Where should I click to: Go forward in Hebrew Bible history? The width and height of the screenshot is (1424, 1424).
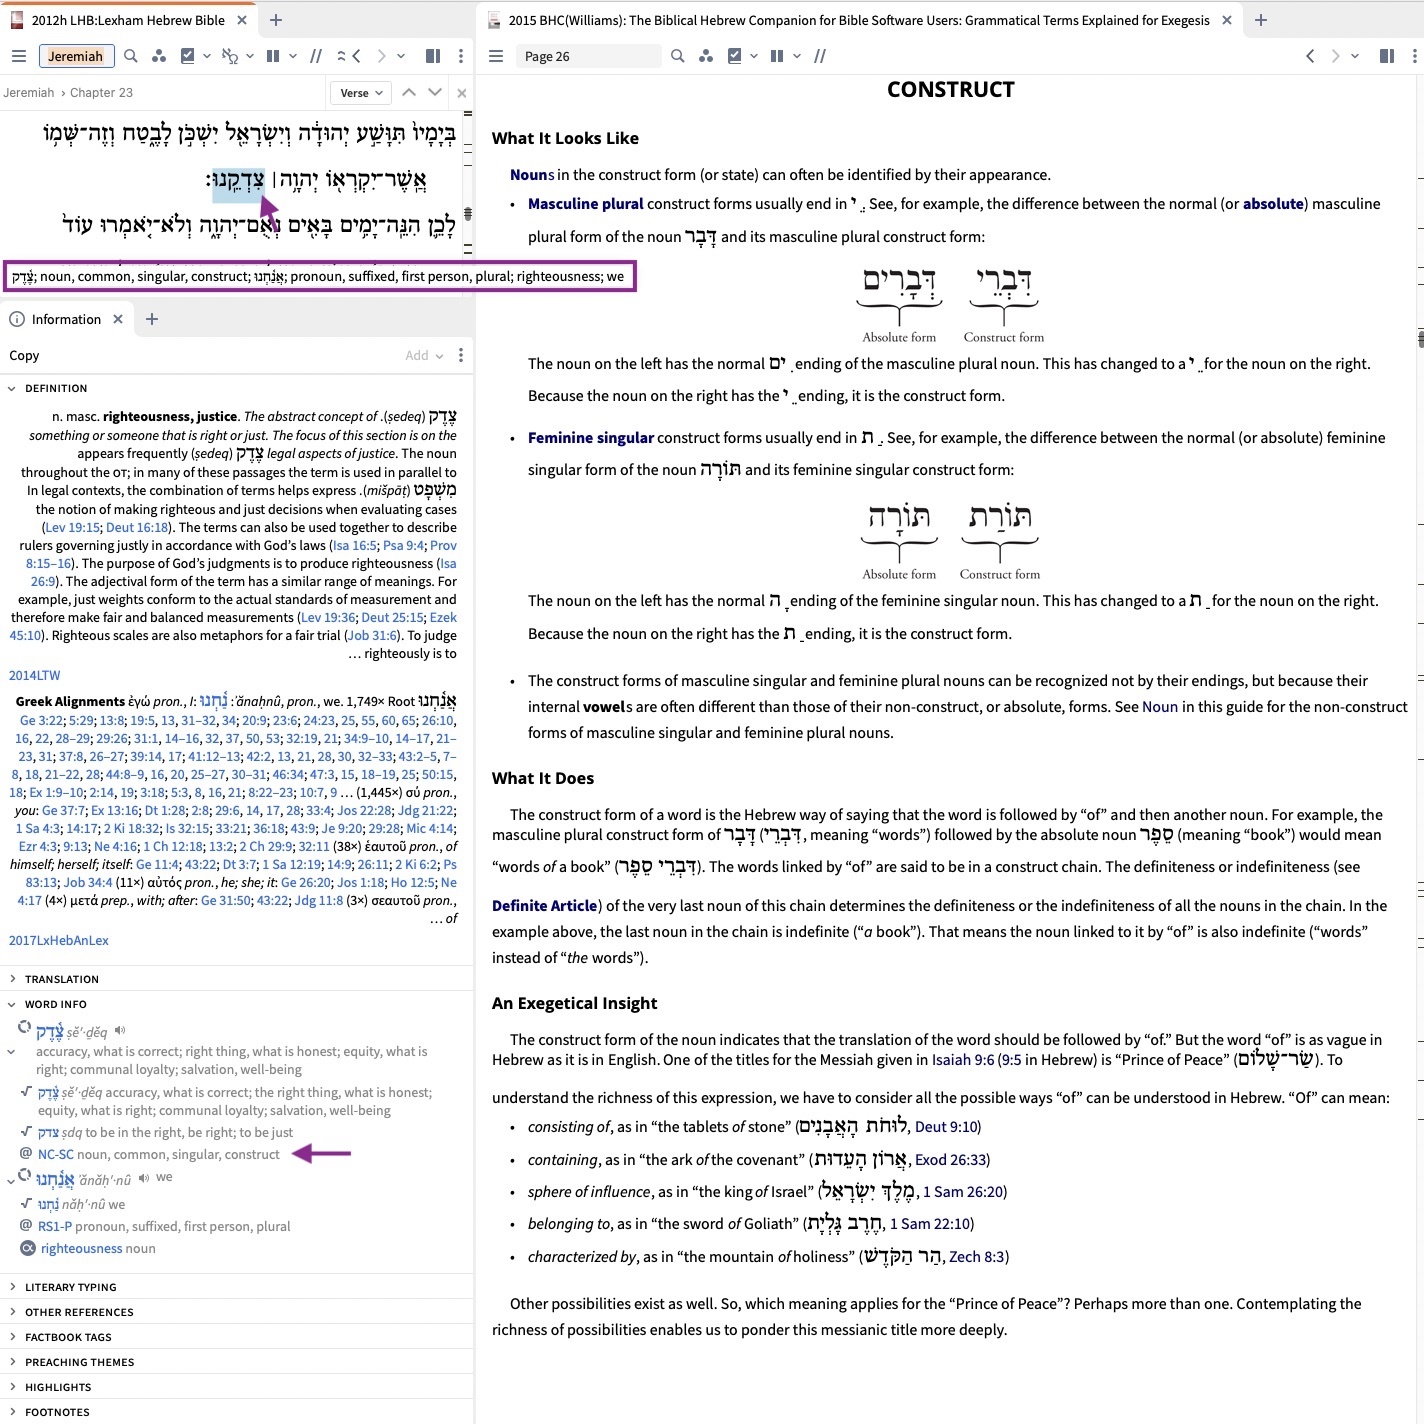381,56
